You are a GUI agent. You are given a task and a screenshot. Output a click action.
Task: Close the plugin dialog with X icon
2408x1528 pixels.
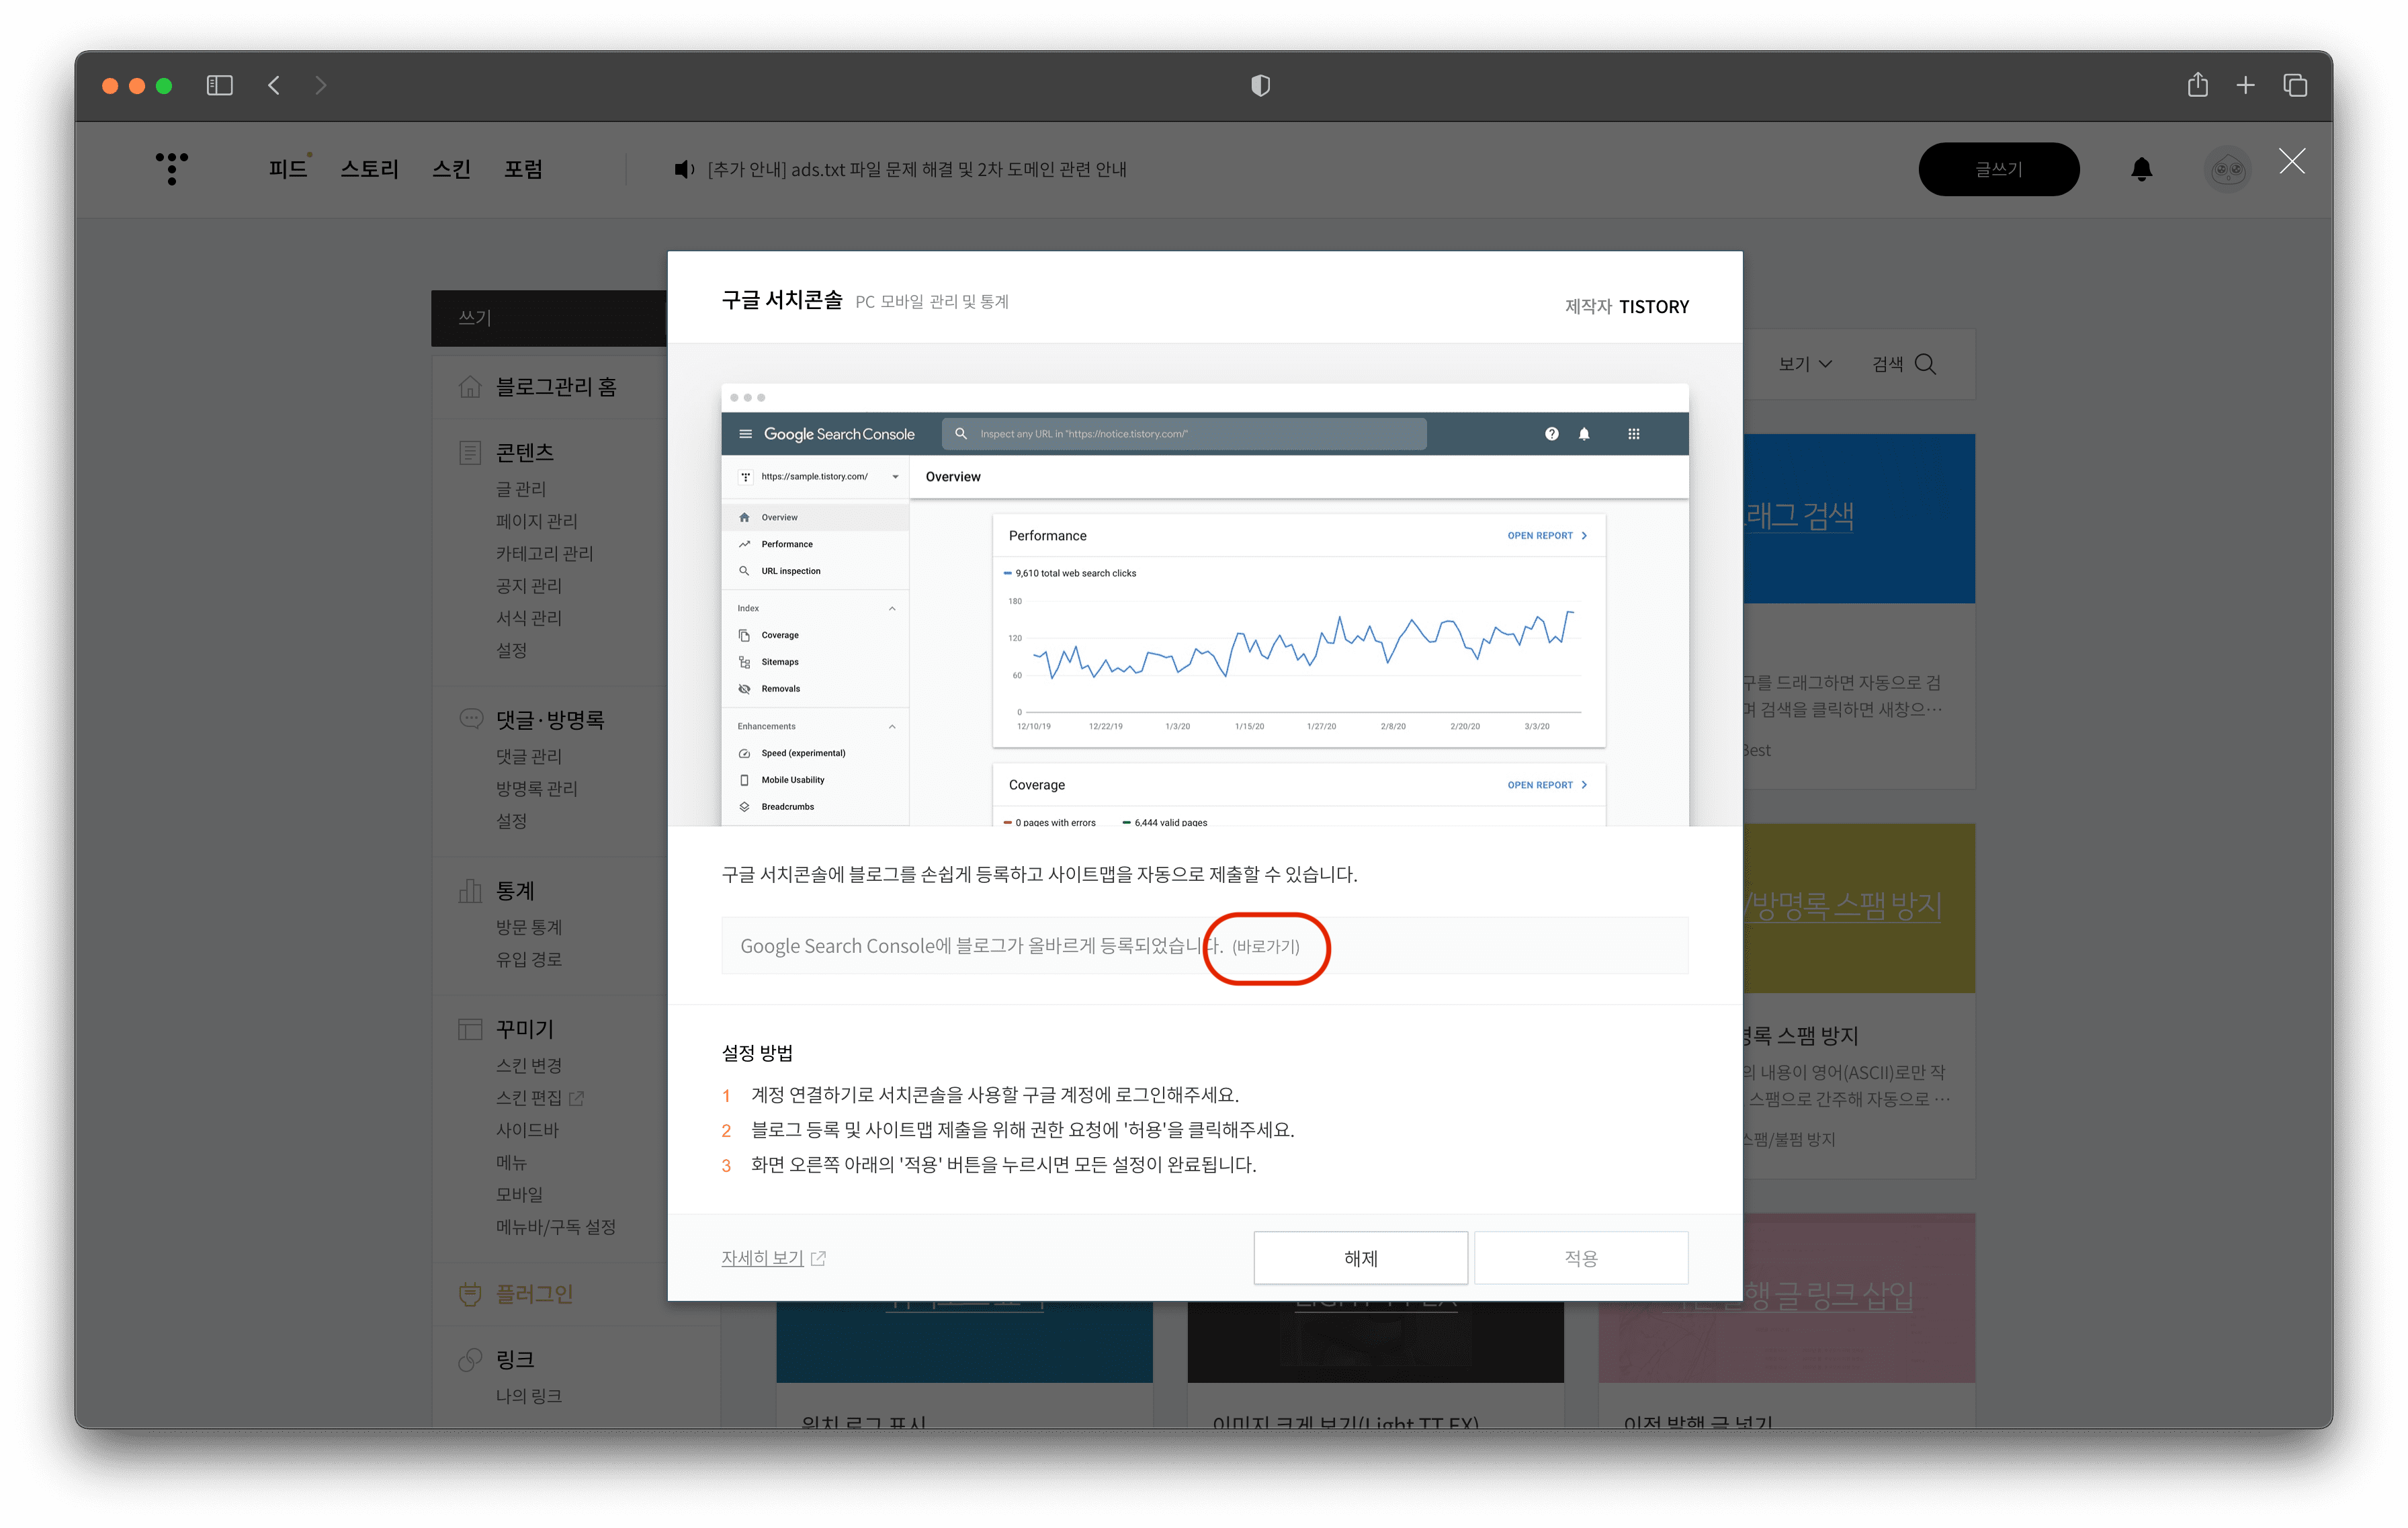2292,161
